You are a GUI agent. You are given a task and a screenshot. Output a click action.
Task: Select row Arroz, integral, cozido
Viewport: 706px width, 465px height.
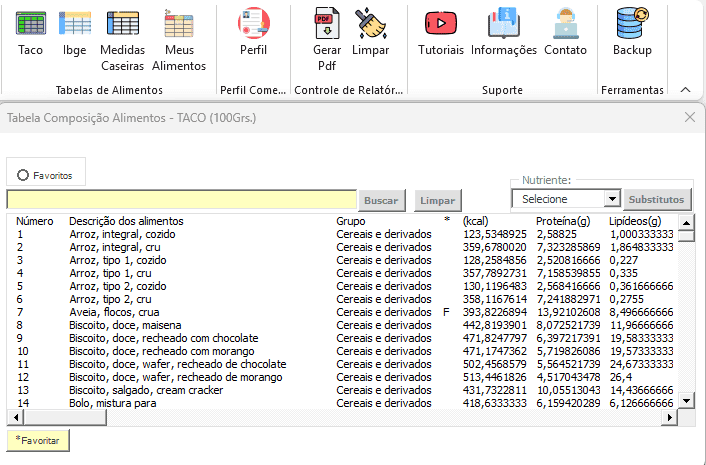(342, 234)
